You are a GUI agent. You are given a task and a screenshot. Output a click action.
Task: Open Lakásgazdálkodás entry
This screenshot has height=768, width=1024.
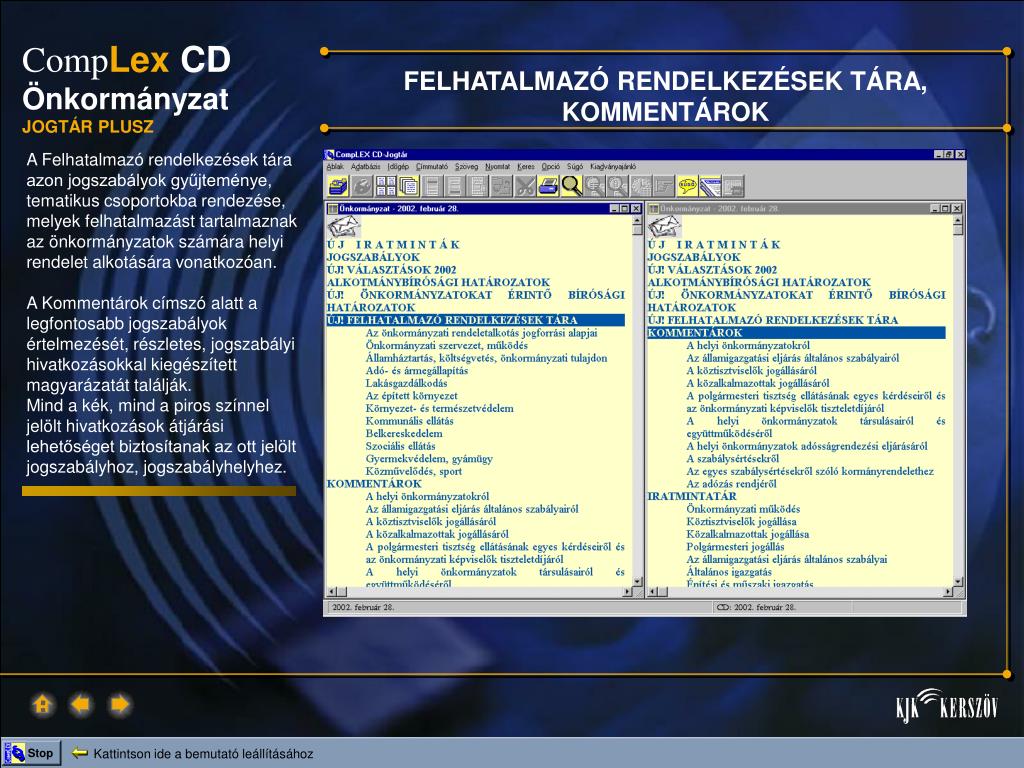tap(406, 383)
